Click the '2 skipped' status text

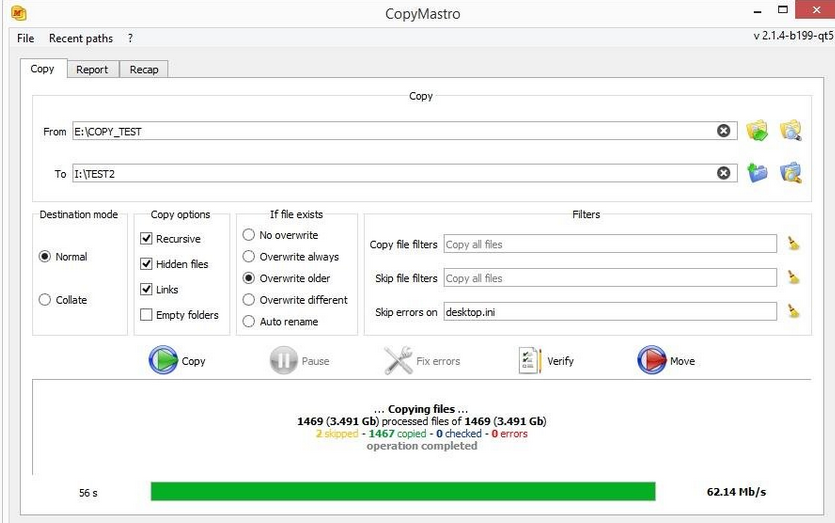coord(337,434)
